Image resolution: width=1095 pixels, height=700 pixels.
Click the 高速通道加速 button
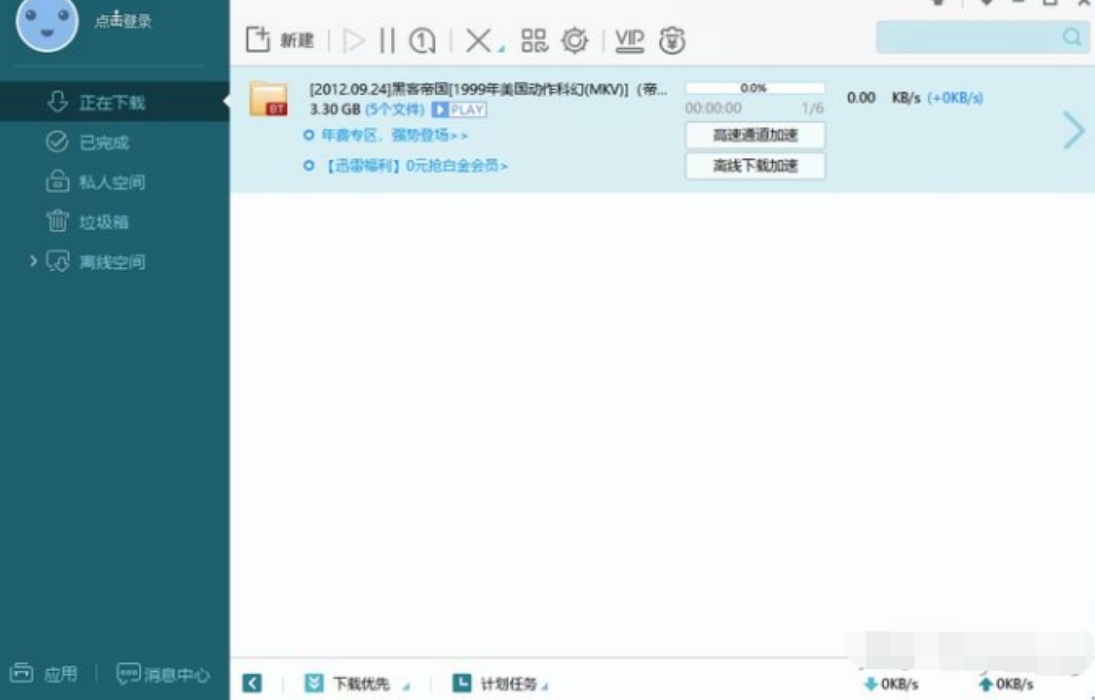(755, 135)
